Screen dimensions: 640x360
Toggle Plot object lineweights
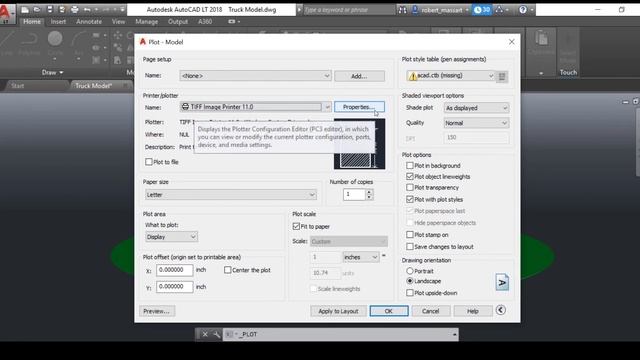pyautogui.click(x=410, y=177)
